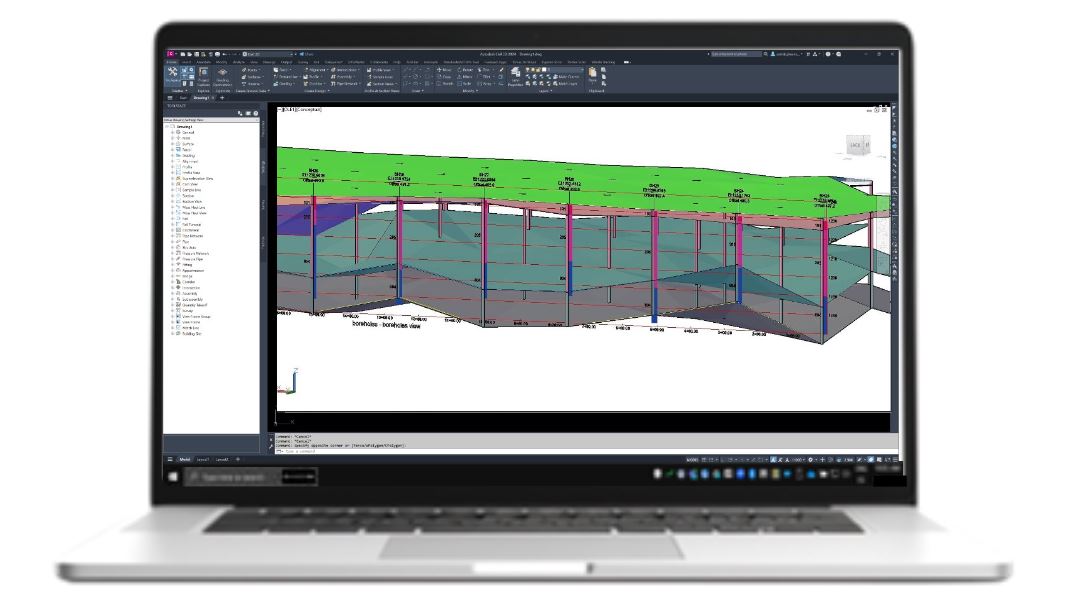Switch to the Drawing1 file tab
1074x606 pixels.
click(199, 98)
